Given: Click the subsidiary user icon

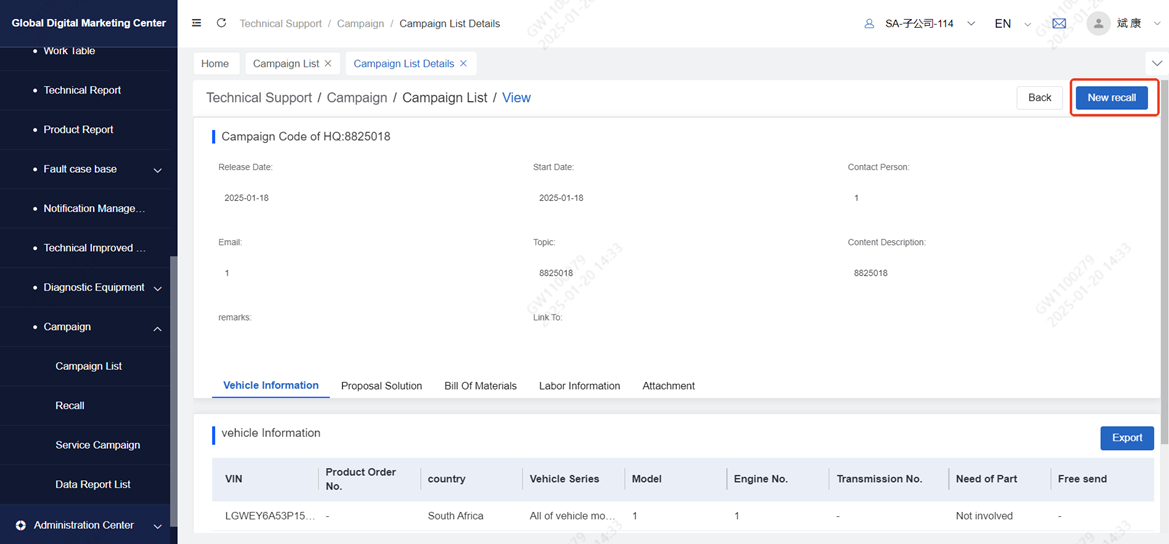Looking at the screenshot, I should point(869,23).
